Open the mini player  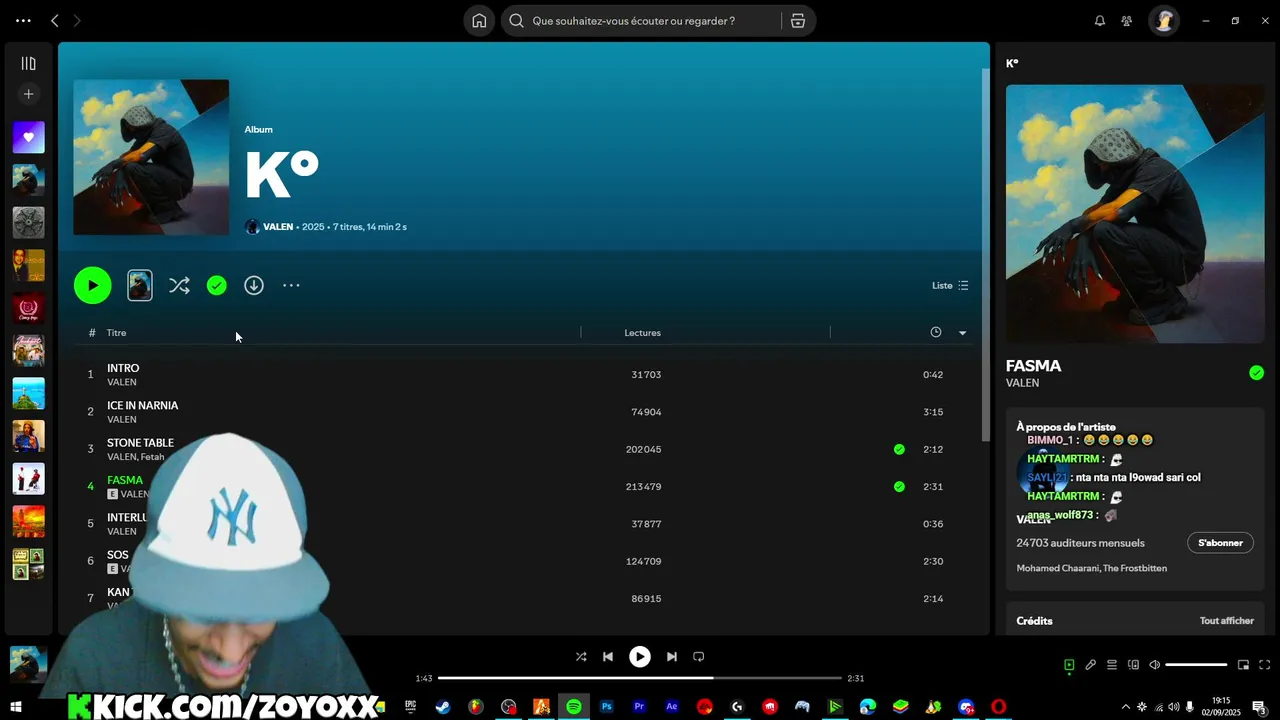click(1243, 665)
